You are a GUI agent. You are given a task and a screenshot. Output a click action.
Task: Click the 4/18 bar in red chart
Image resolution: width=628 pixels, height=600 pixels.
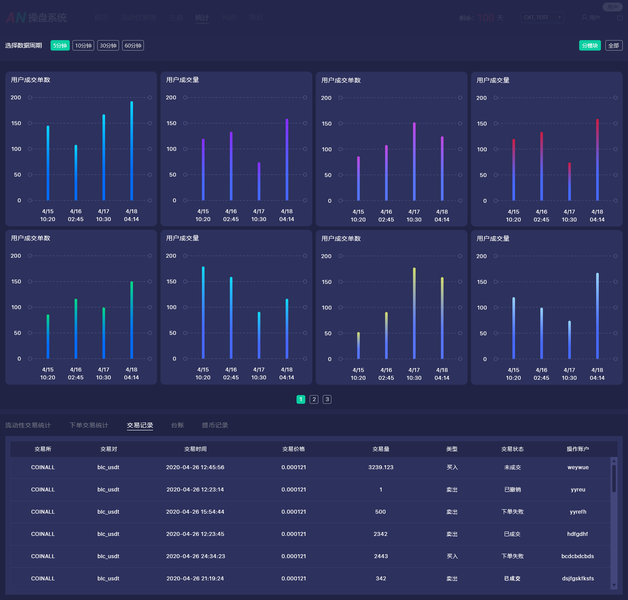pos(597,160)
